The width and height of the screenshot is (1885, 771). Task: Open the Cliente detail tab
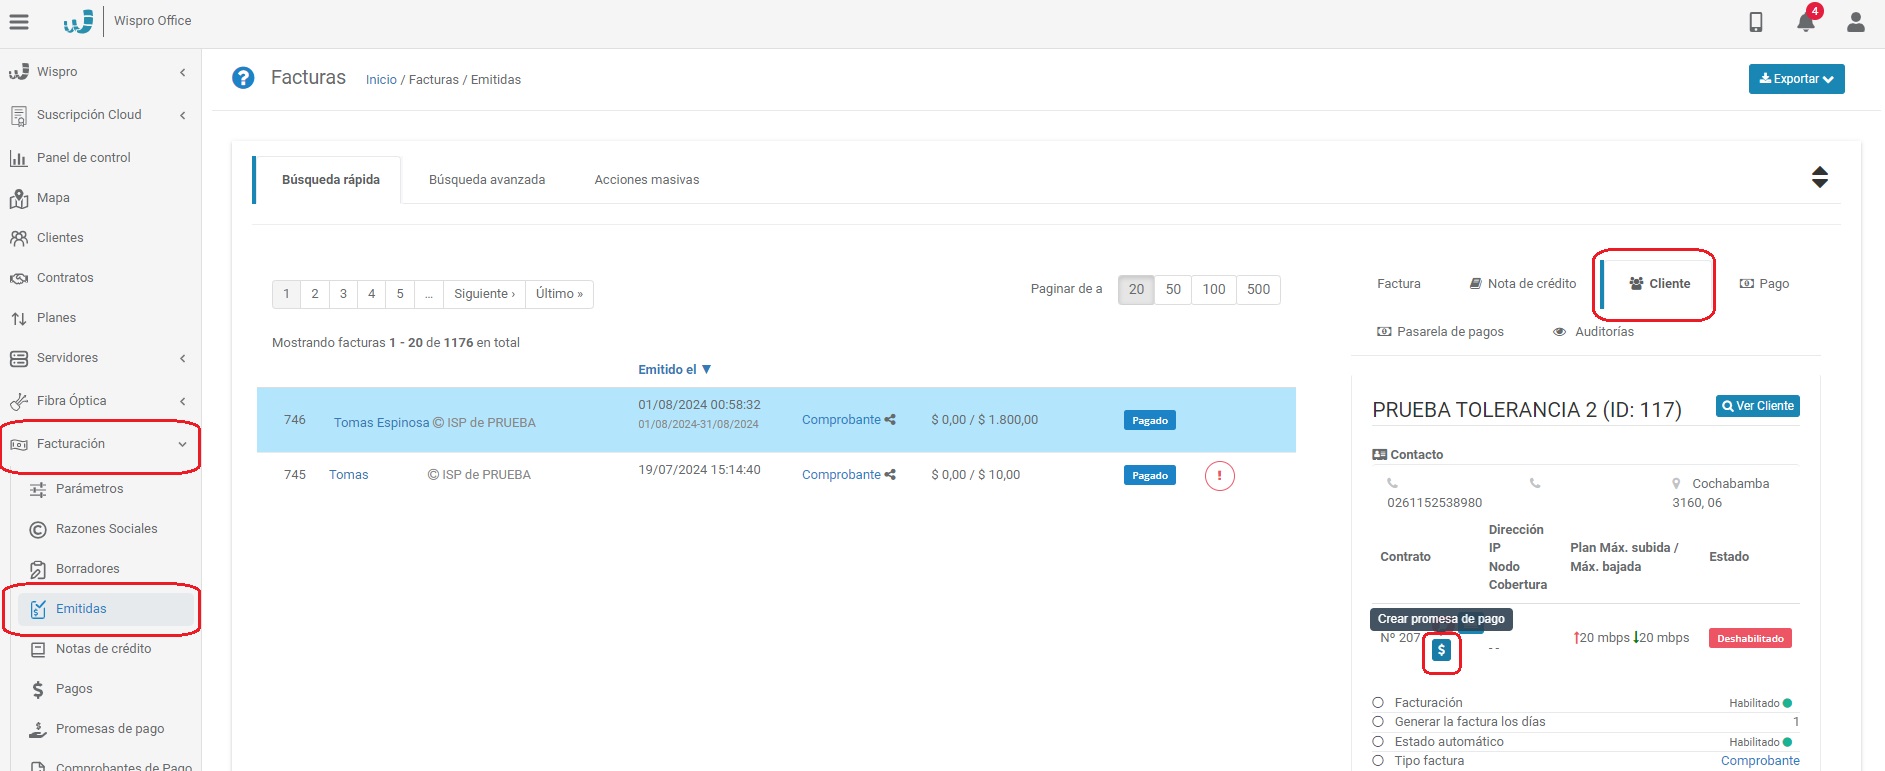[1659, 284]
